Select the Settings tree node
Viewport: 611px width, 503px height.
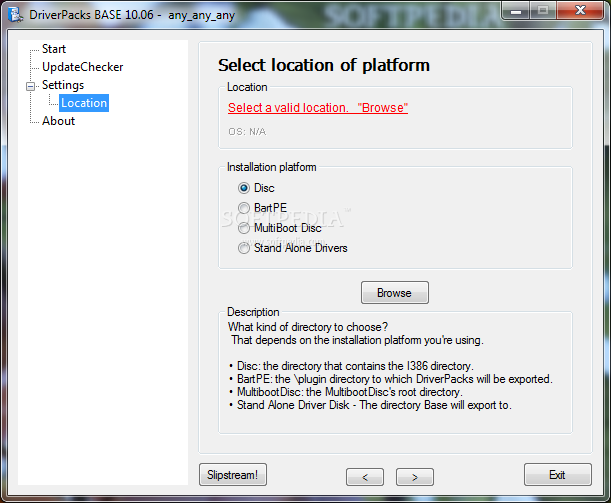pos(63,85)
